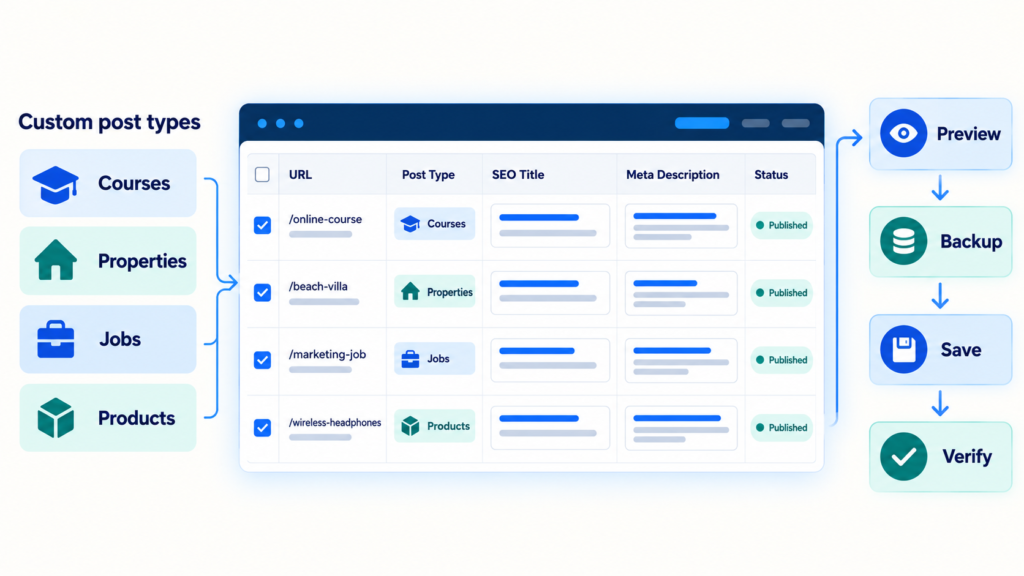Click the Preview eye icon
This screenshot has width=1024, height=576.
pos(903,133)
